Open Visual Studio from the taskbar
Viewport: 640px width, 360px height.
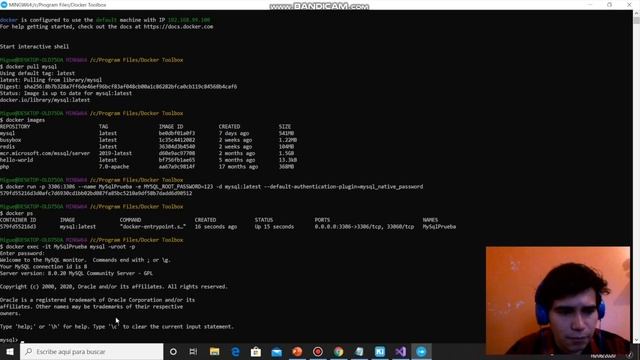pos(400,351)
